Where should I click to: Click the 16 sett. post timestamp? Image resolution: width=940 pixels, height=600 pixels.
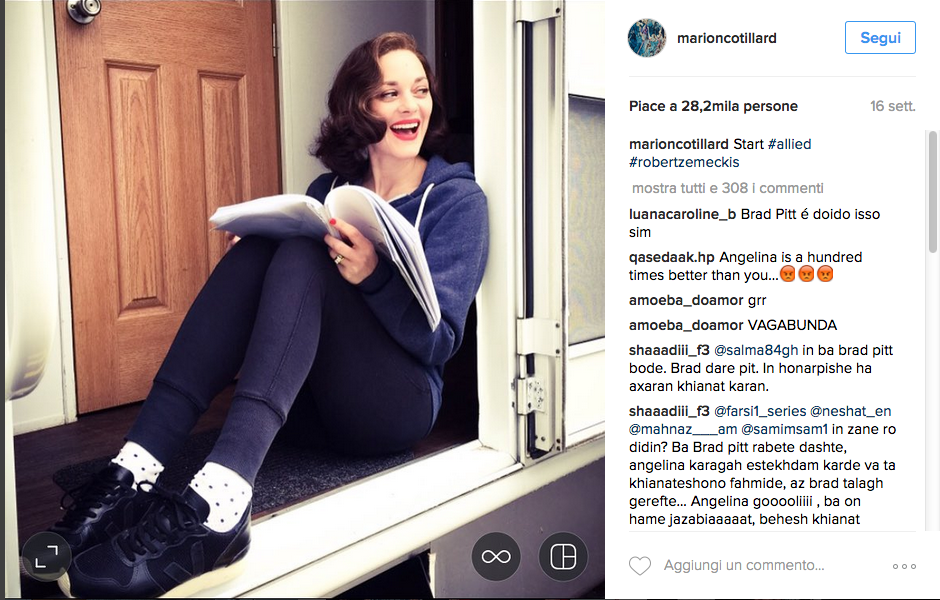893,107
